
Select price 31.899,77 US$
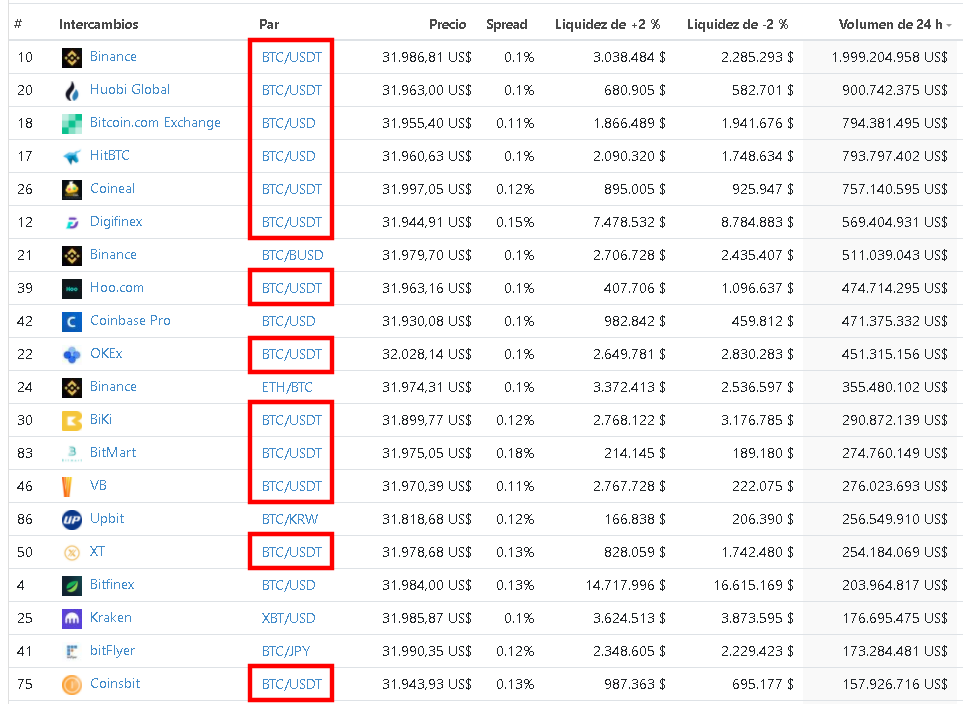click(427, 421)
